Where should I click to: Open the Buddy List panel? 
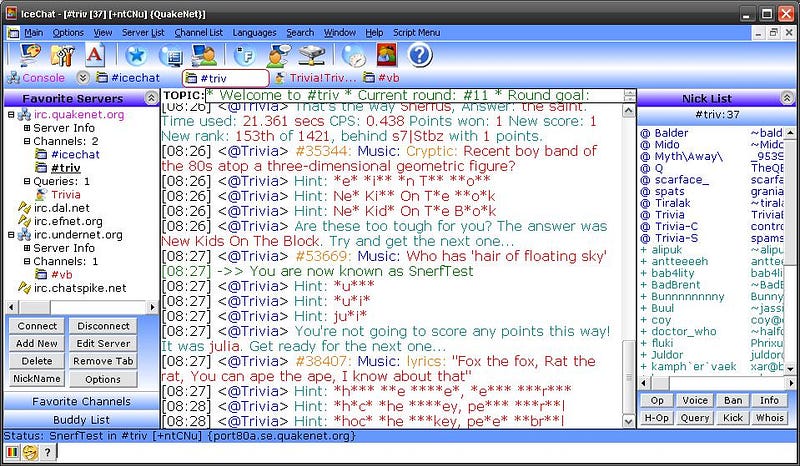(x=82, y=420)
